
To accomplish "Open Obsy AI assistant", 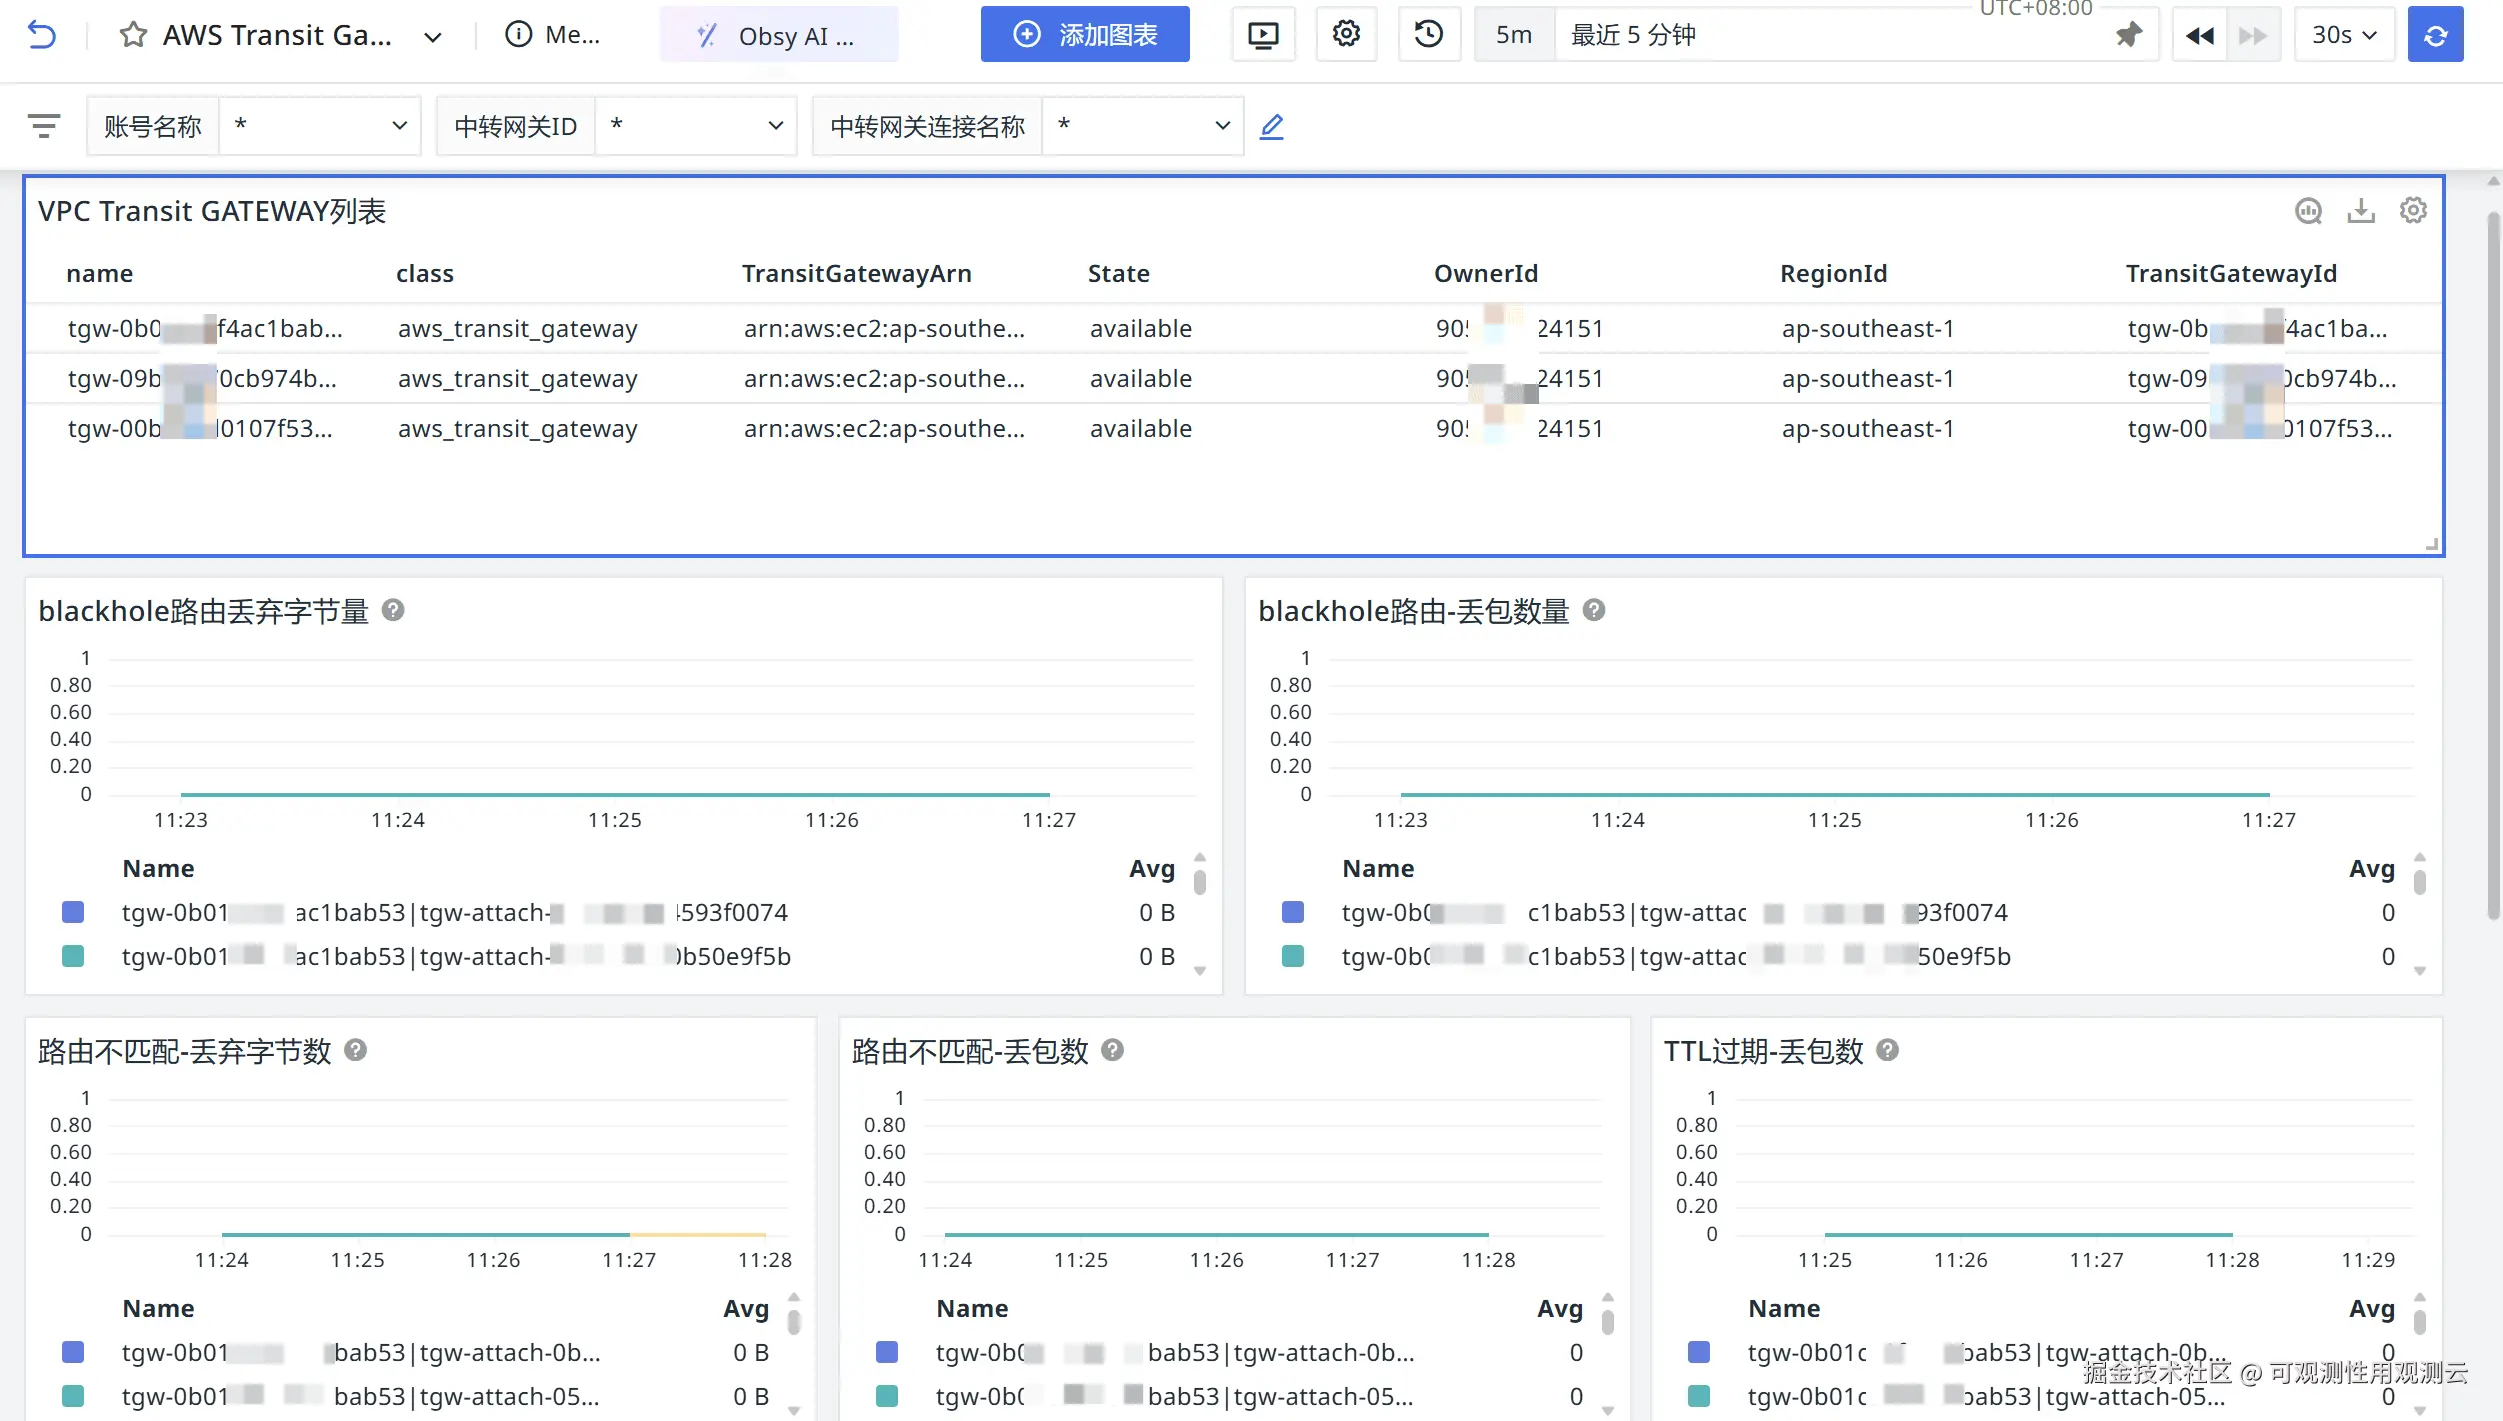I will [x=779, y=35].
